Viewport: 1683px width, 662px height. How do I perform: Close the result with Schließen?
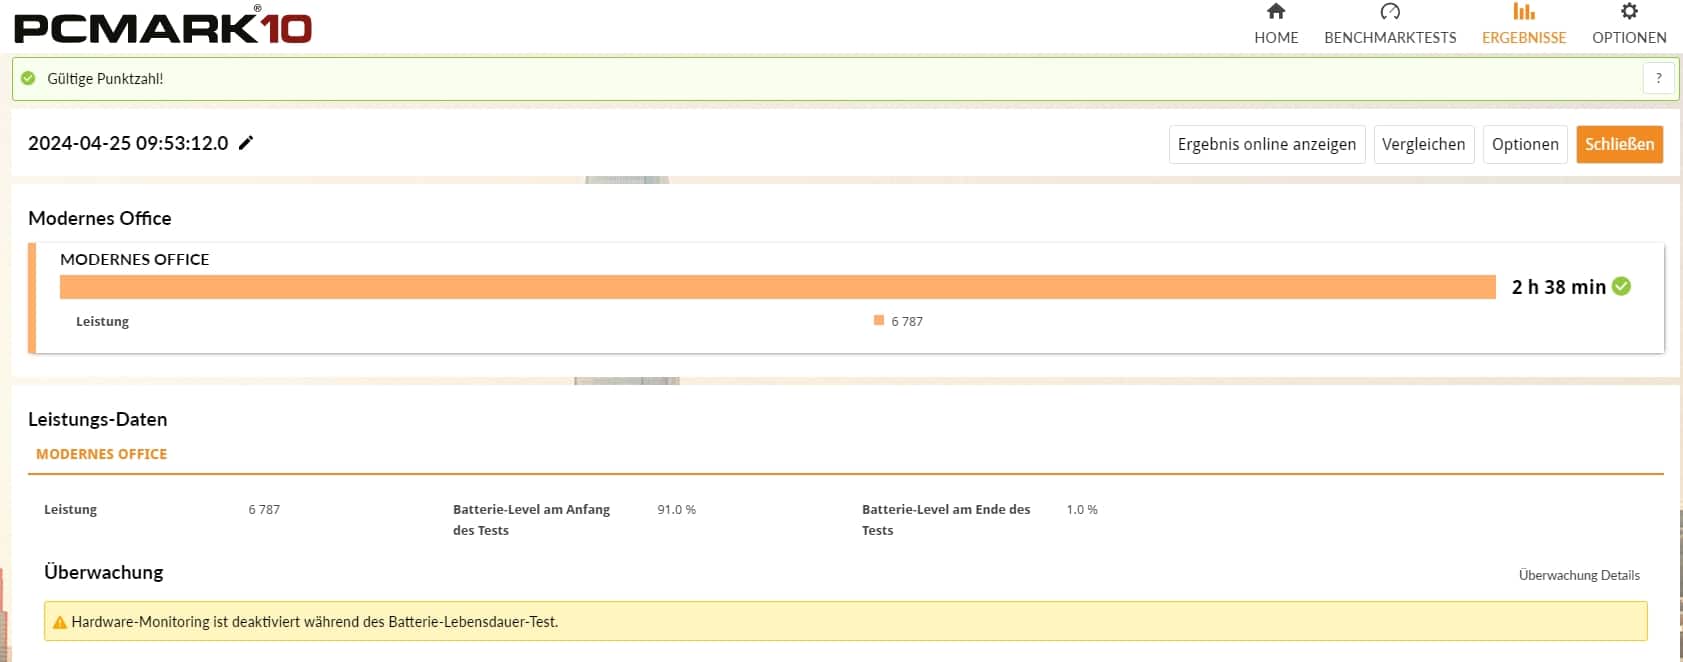pos(1619,144)
